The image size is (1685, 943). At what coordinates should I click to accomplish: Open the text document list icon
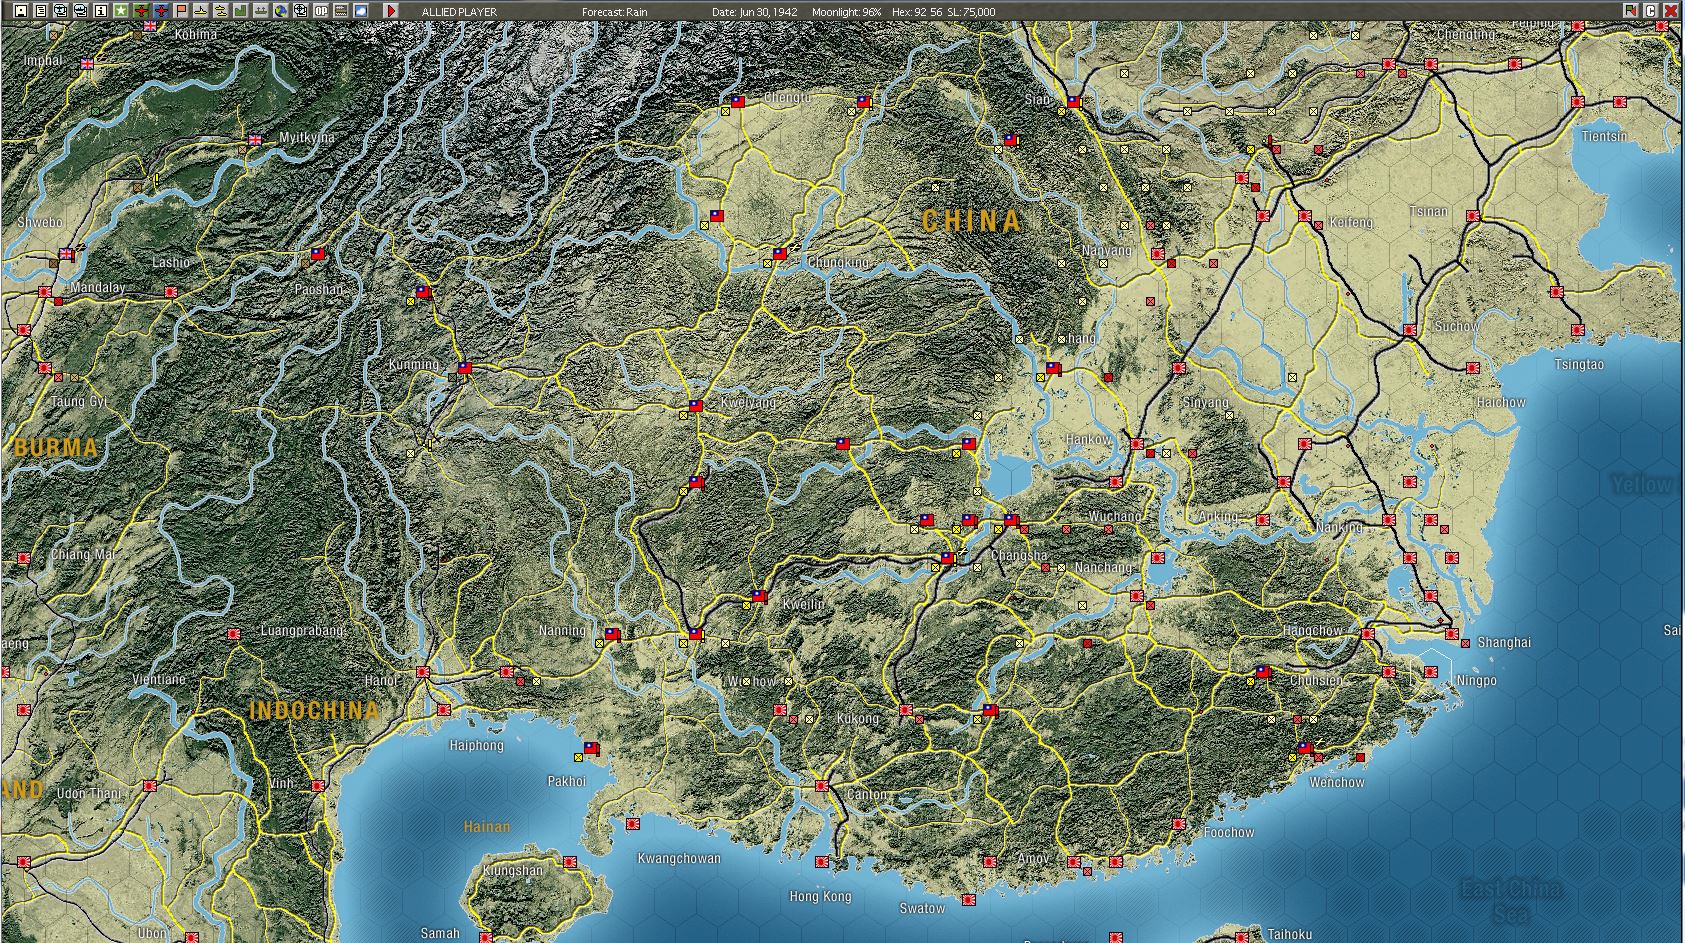point(41,11)
